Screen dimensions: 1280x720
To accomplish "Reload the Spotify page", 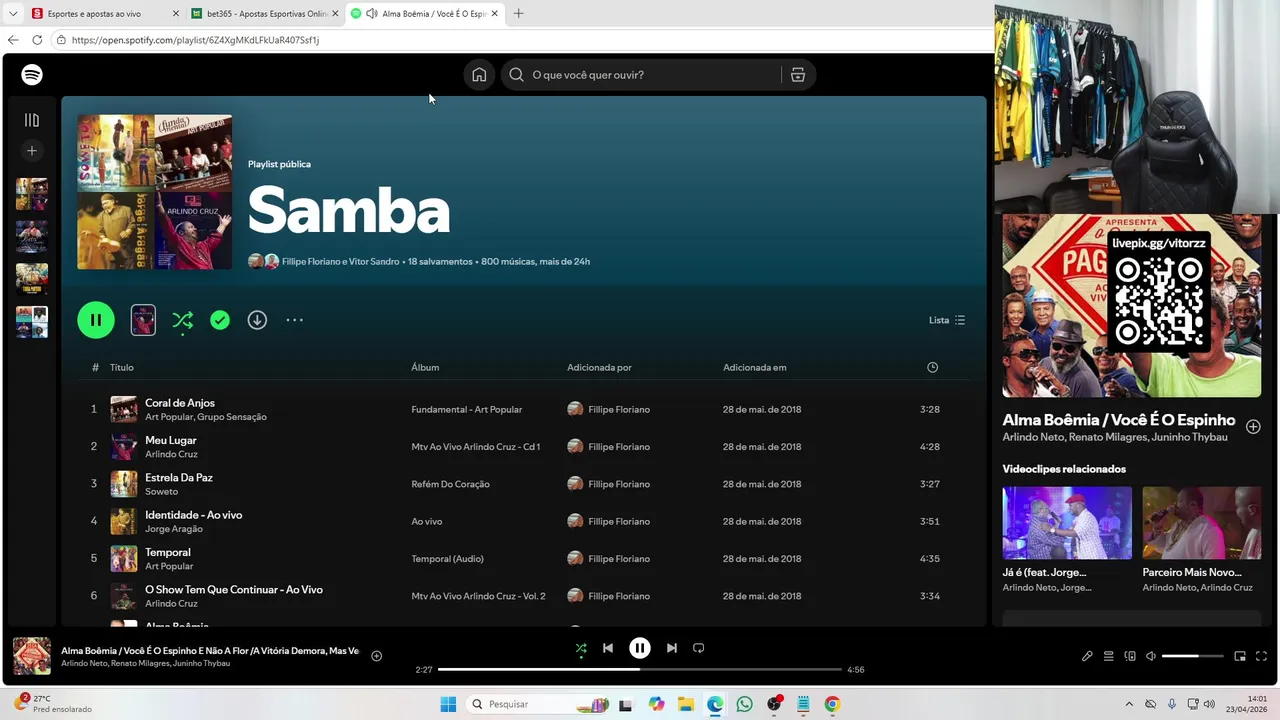I will pyautogui.click(x=37, y=40).
